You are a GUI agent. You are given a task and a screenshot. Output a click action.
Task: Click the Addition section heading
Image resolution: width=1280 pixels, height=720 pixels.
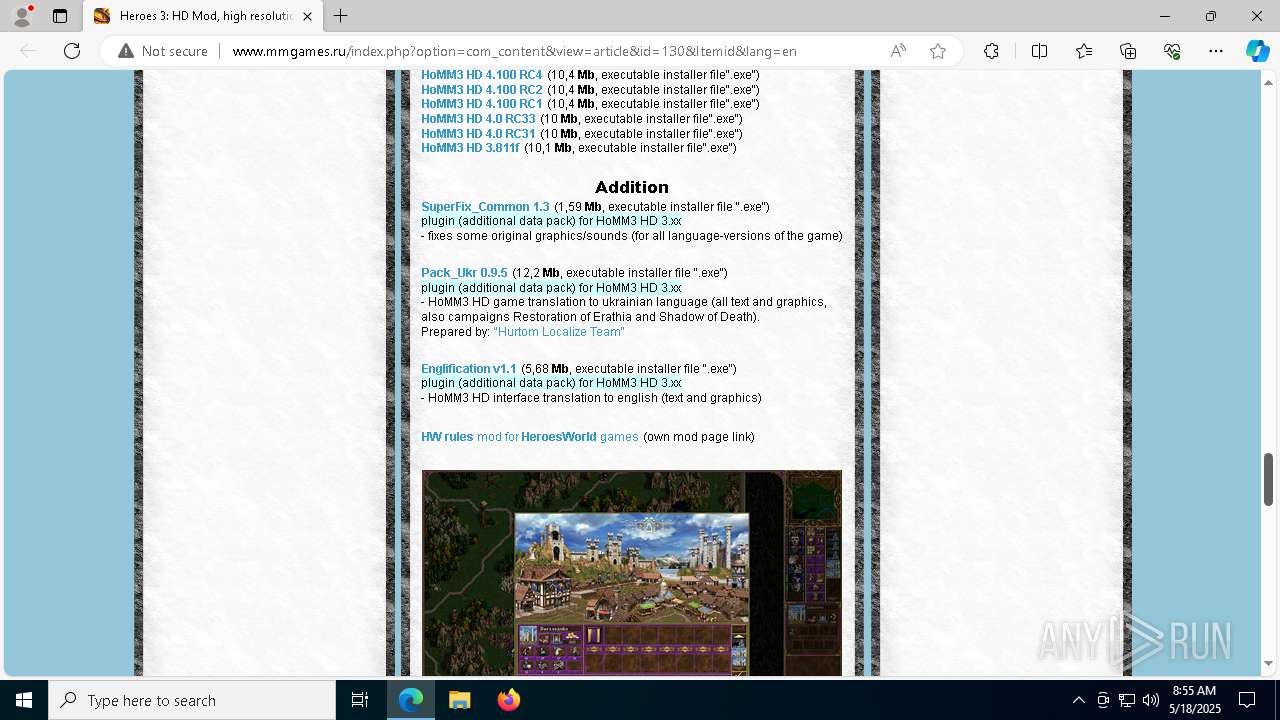click(632, 187)
